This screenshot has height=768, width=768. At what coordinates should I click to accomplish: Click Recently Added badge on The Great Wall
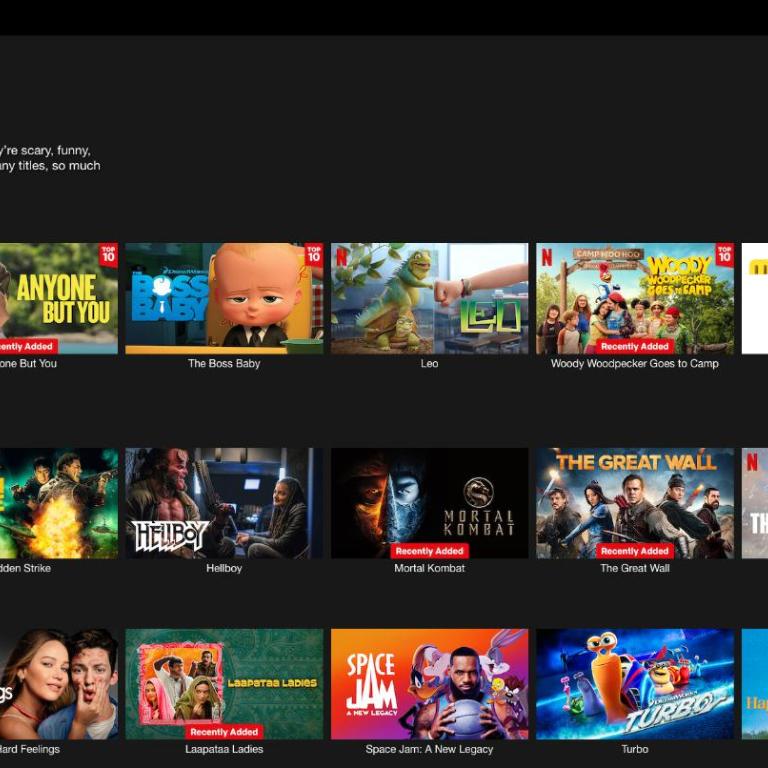click(635, 551)
